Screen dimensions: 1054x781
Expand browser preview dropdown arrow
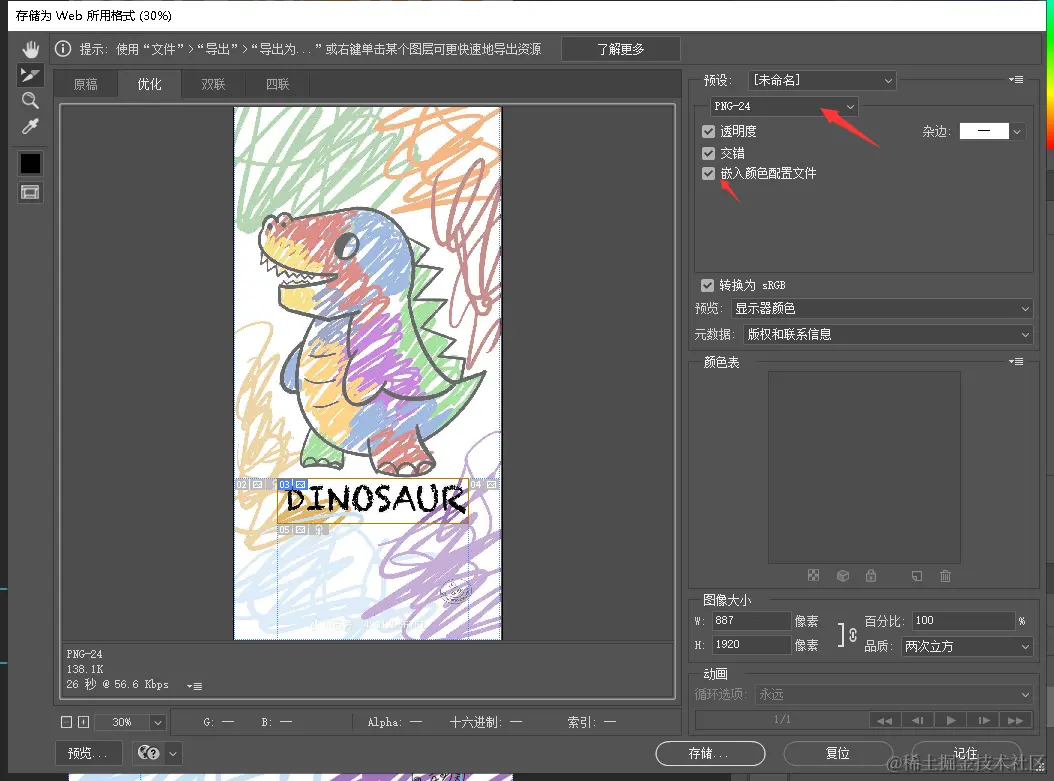(173, 753)
